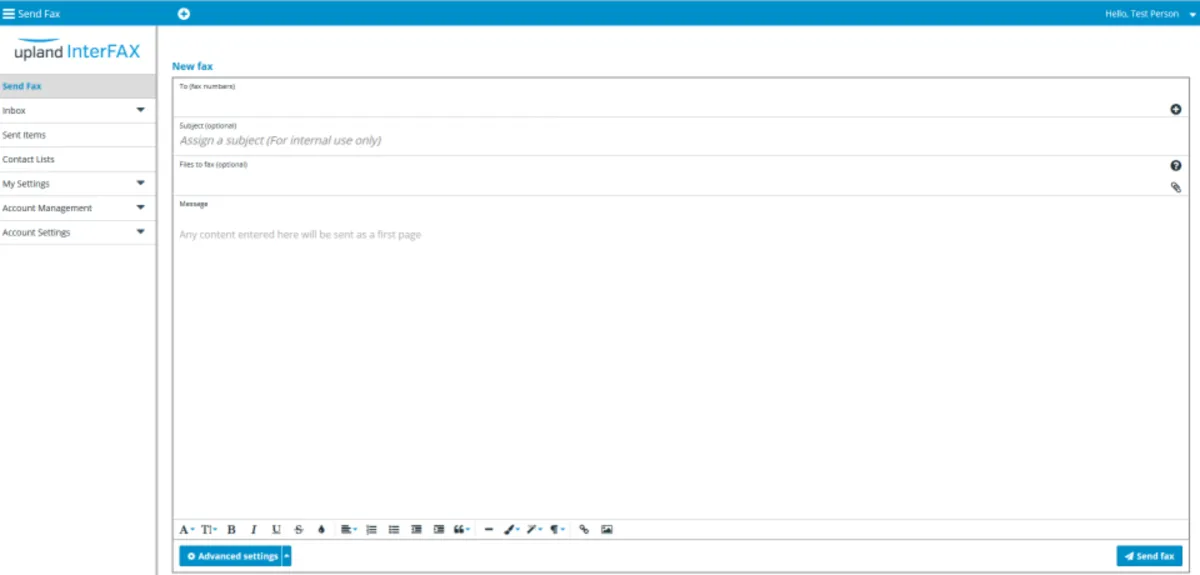Click the Advanced settings button
The image size is (1200, 575).
tap(231, 556)
